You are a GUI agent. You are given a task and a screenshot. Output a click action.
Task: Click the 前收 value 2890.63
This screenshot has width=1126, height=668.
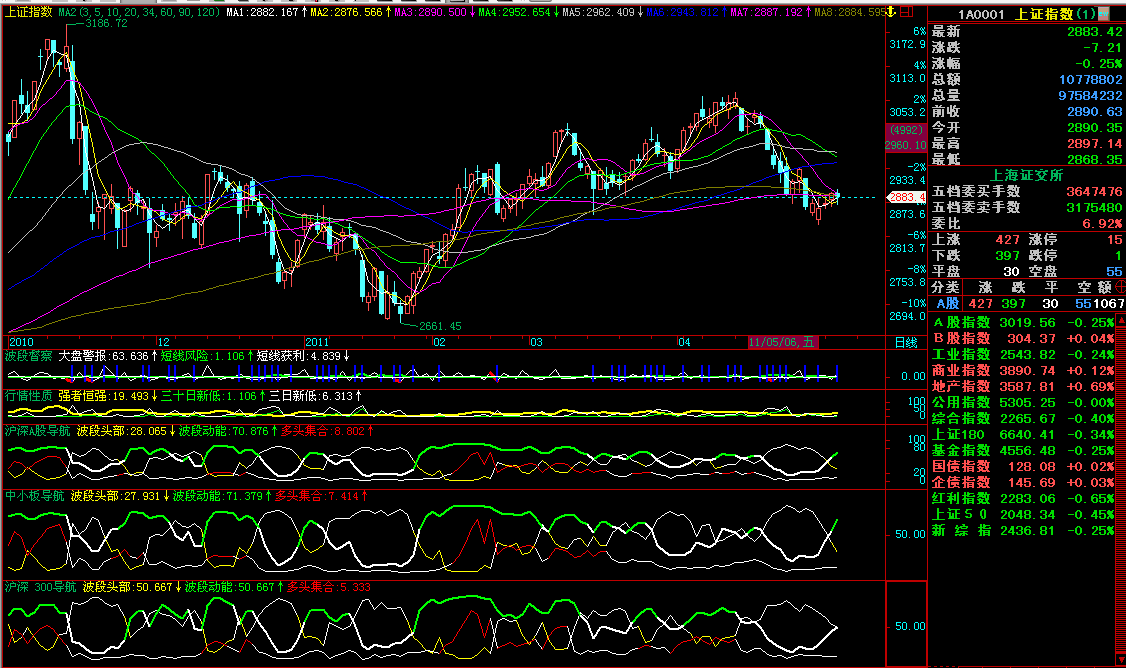[1094, 111]
